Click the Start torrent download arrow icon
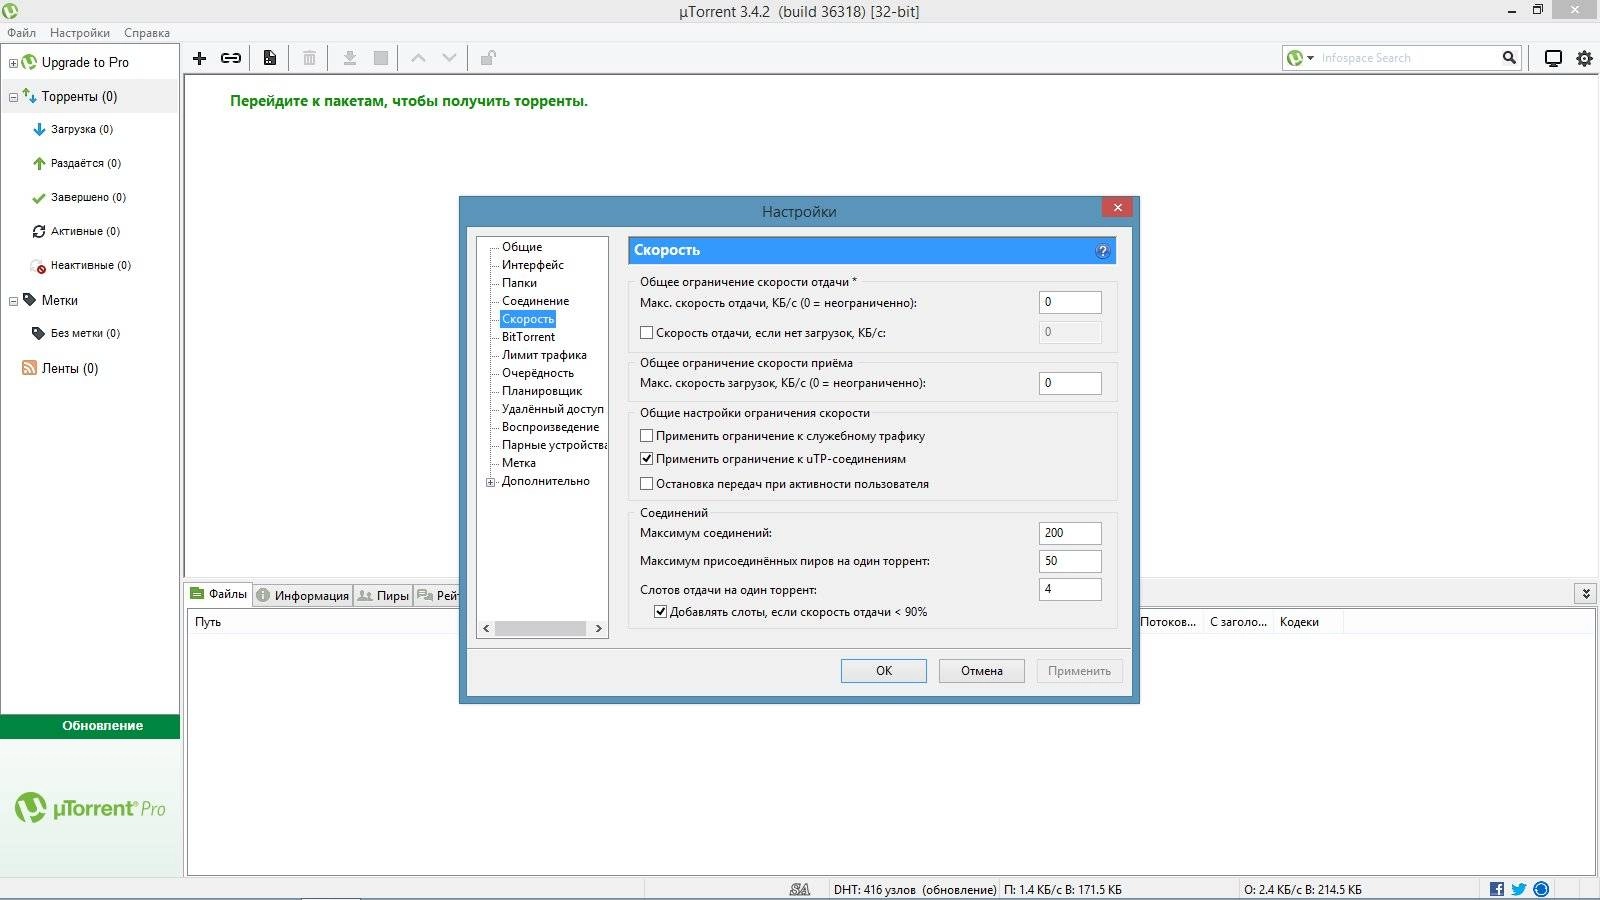This screenshot has width=1600, height=900. click(350, 58)
